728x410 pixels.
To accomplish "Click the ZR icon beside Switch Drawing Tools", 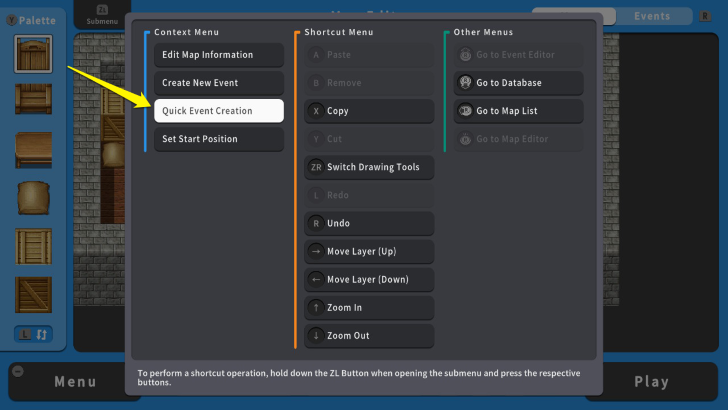I will click(316, 167).
